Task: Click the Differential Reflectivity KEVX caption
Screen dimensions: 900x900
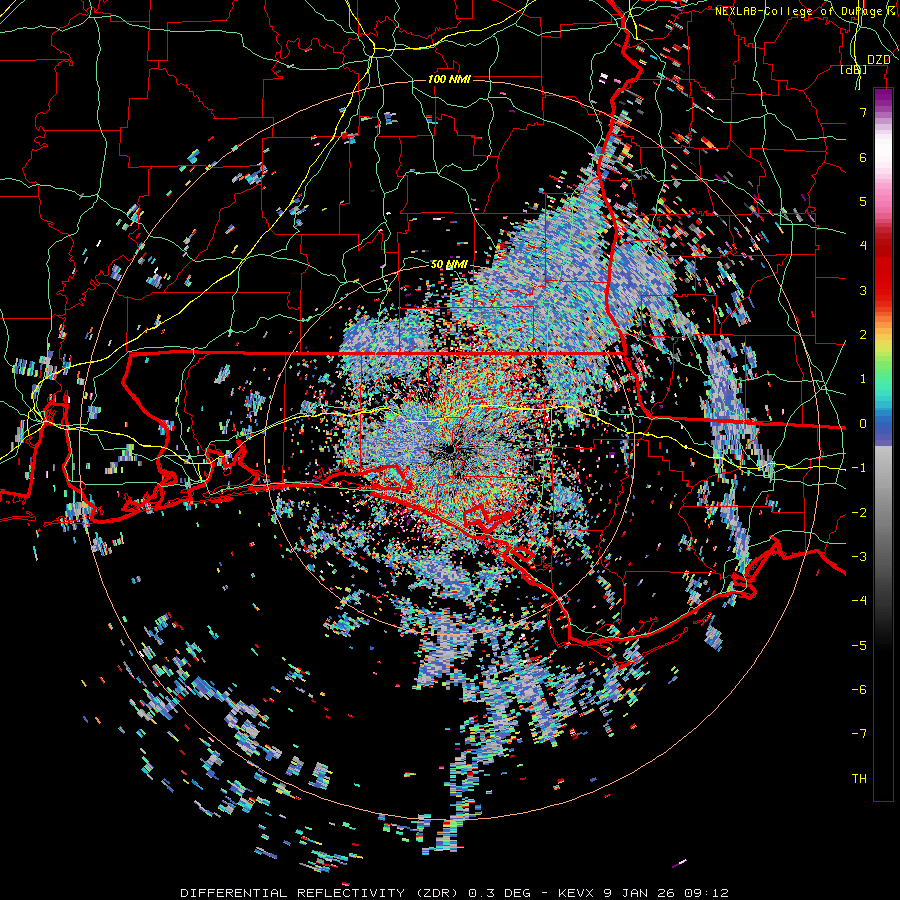Action: [x=454, y=893]
